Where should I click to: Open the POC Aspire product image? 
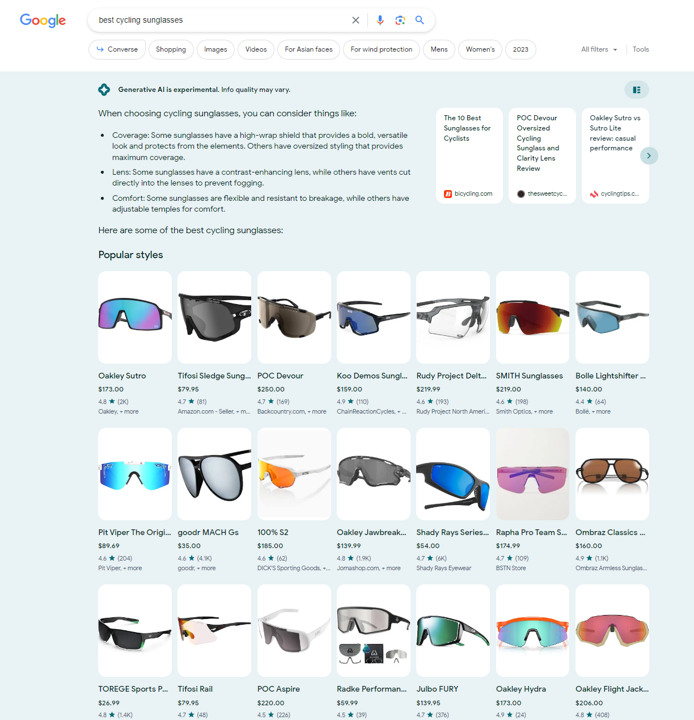pyautogui.click(x=294, y=630)
